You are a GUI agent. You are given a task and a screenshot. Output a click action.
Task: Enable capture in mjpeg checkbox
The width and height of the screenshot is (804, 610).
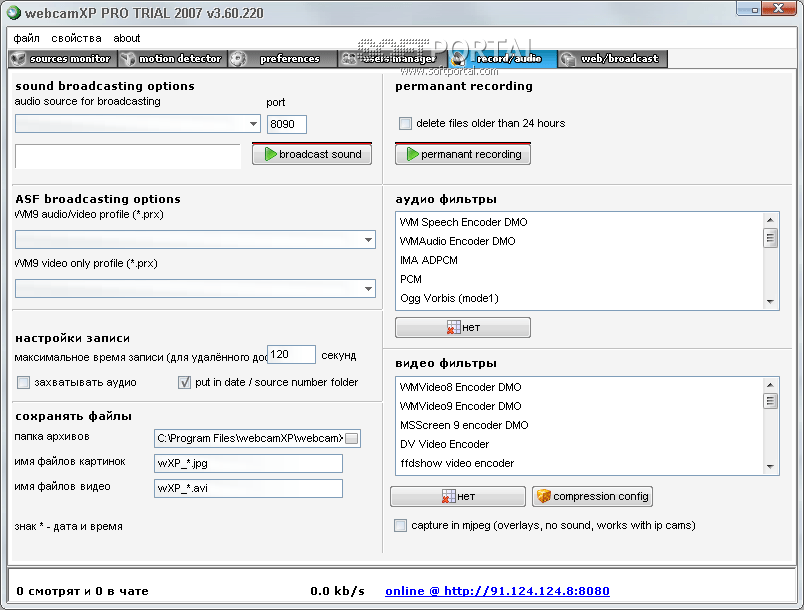click(x=400, y=525)
